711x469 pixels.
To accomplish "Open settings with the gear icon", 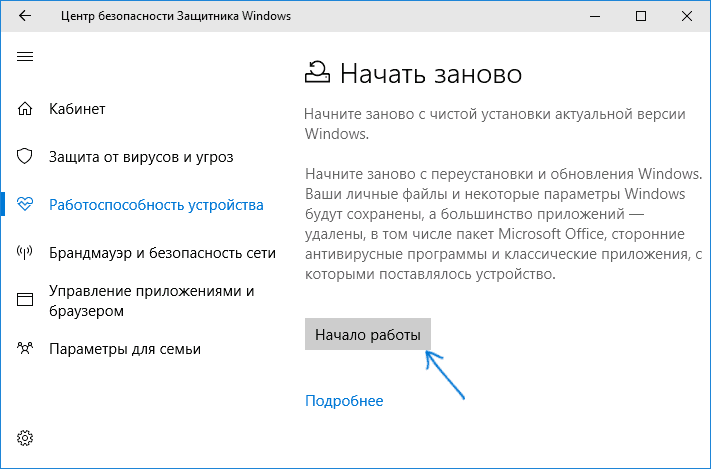I will (25, 438).
